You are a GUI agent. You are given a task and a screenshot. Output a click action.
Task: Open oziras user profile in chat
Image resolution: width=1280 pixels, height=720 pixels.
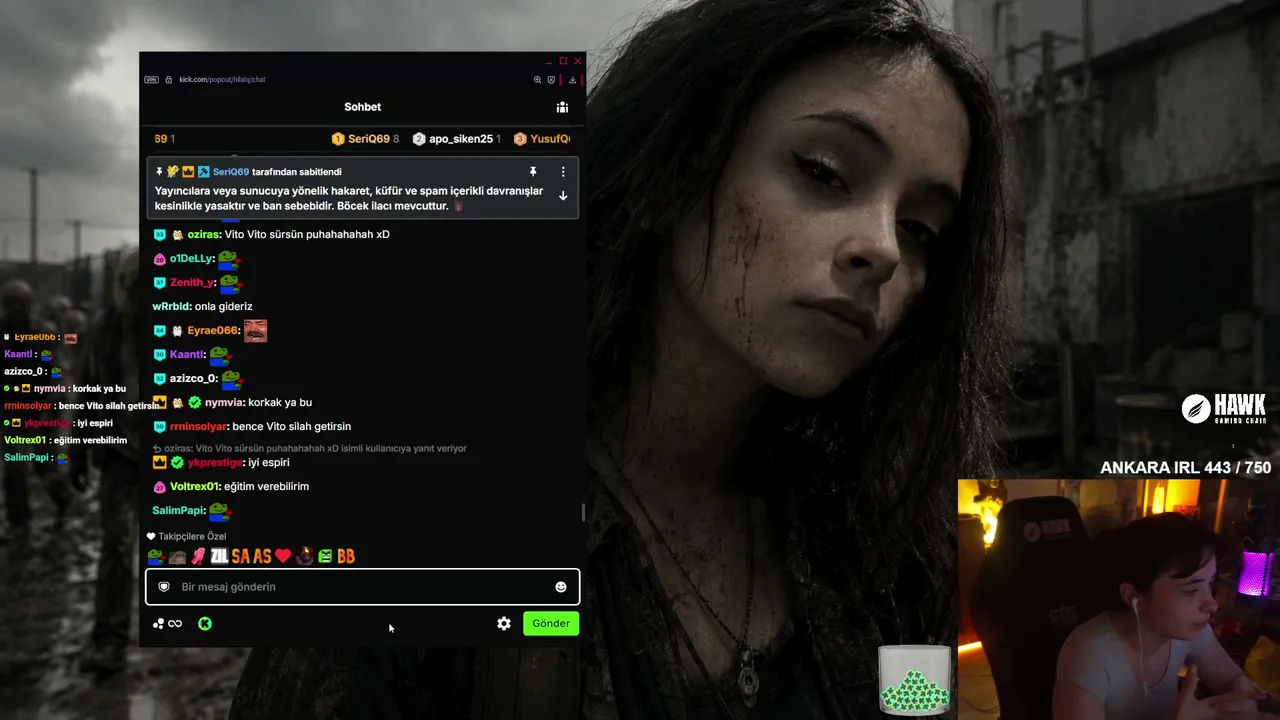(204, 234)
